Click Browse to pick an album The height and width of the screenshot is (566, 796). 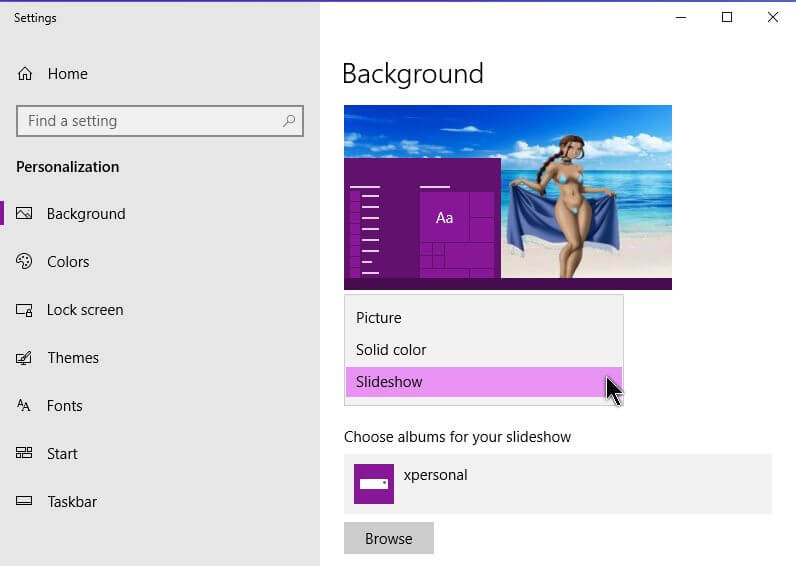coord(389,538)
